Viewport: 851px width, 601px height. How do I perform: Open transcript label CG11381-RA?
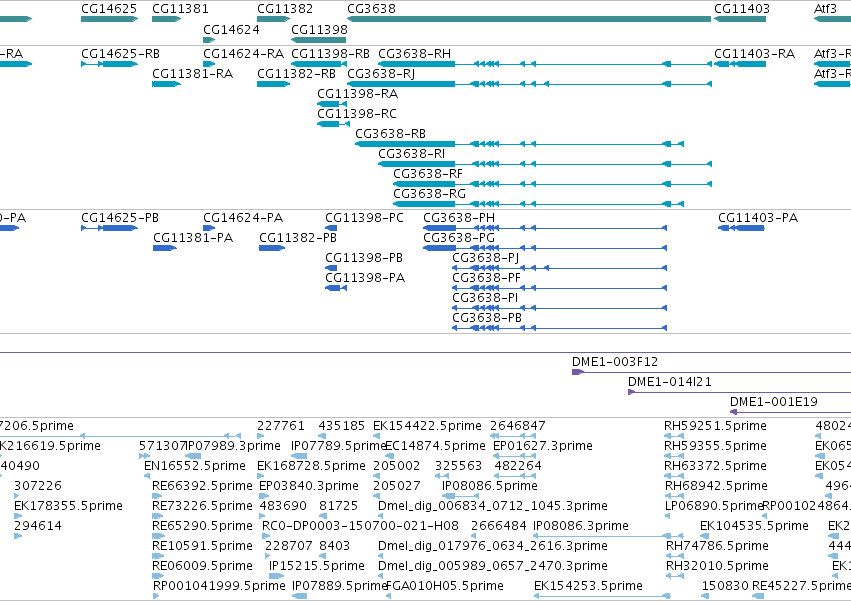pos(192,74)
